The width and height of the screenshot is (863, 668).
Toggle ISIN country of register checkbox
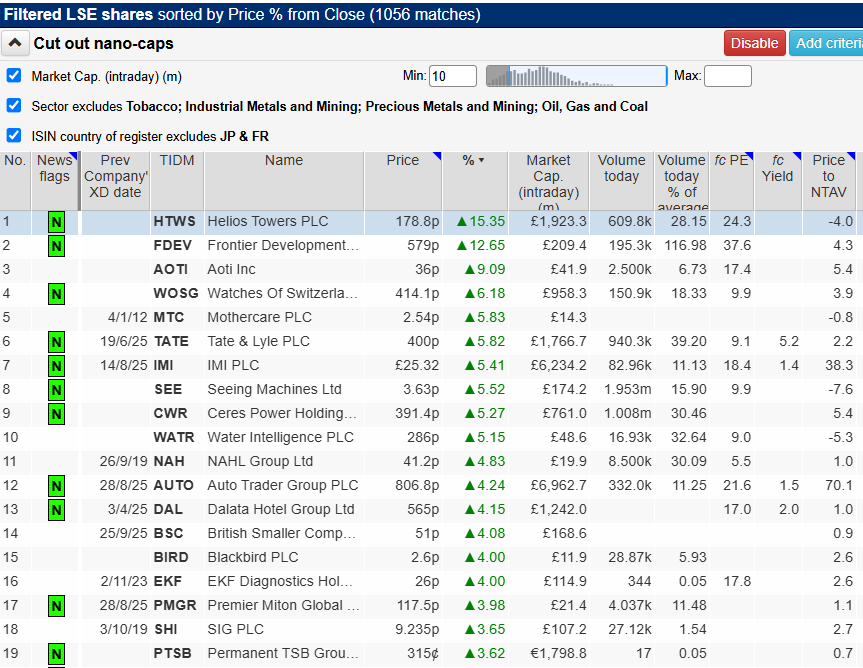click(14, 135)
